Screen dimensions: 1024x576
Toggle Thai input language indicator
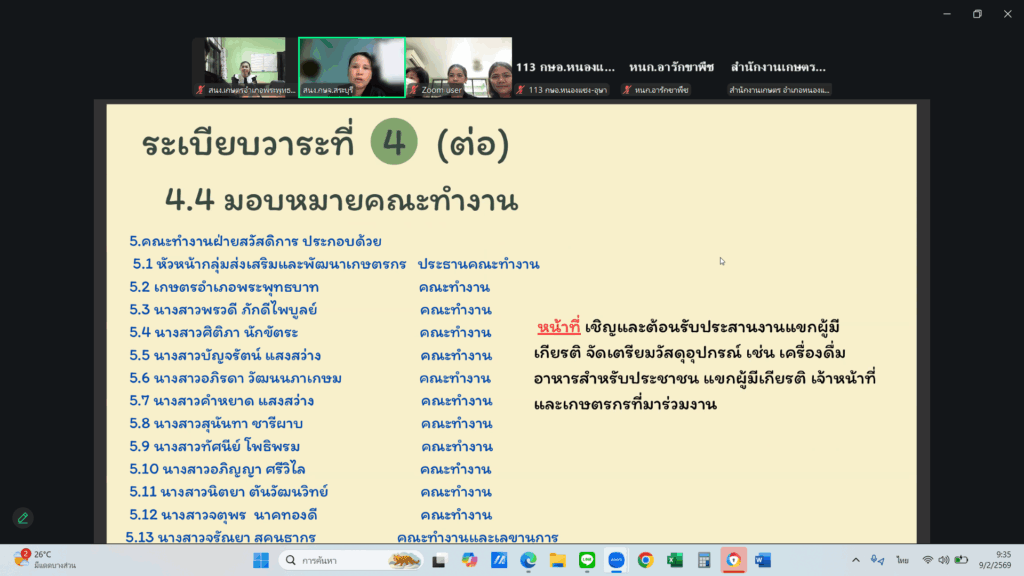(902, 560)
